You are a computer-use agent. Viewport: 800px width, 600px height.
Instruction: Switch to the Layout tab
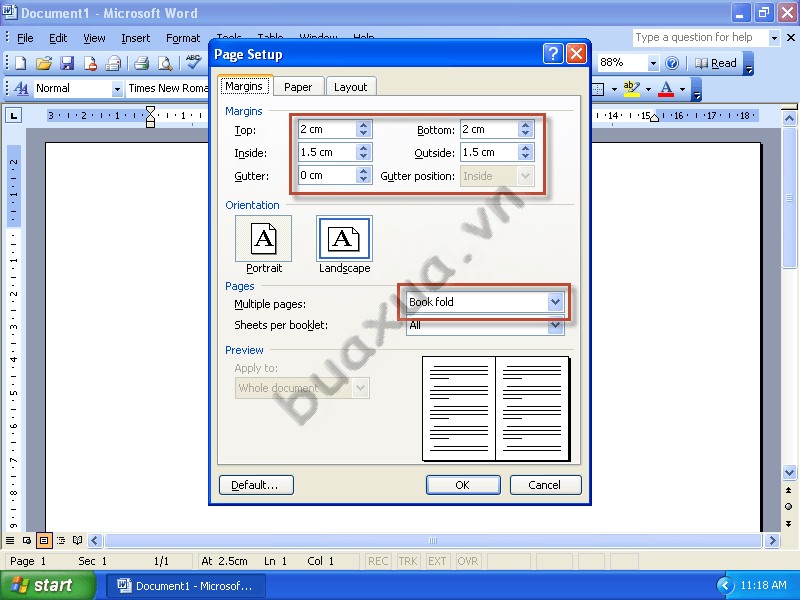click(x=351, y=87)
